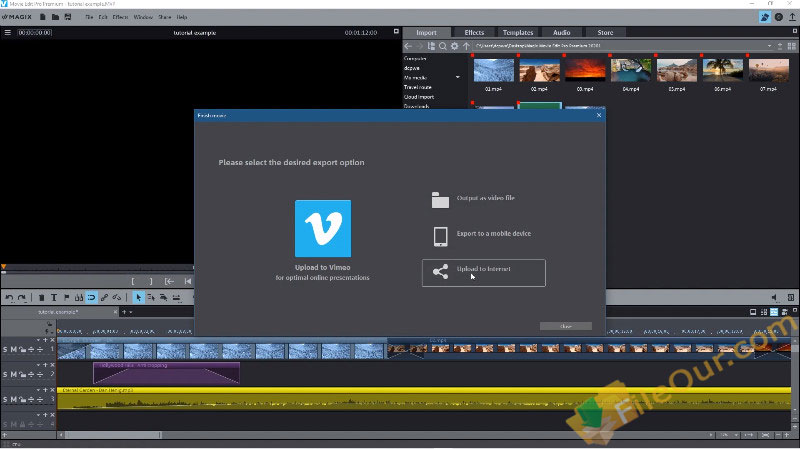Lock track 2 with the padlock

(x=22, y=375)
